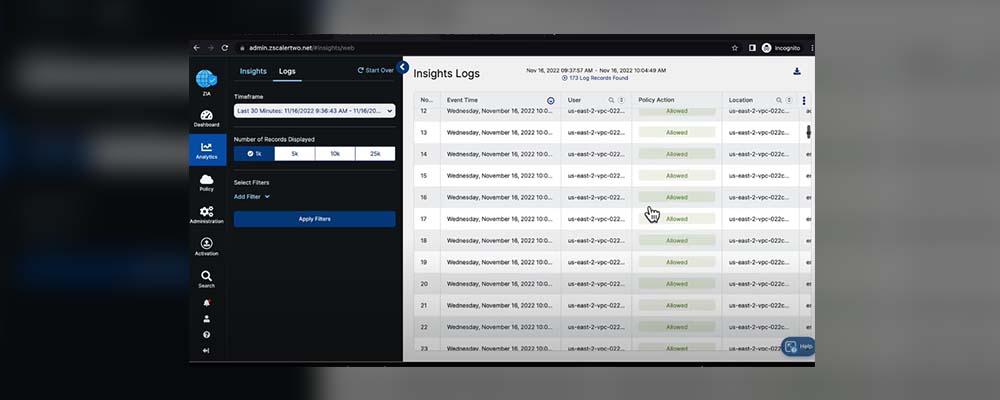The height and width of the screenshot is (400, 1000).
Task: Select 1k records displayed
Action: 254,154
